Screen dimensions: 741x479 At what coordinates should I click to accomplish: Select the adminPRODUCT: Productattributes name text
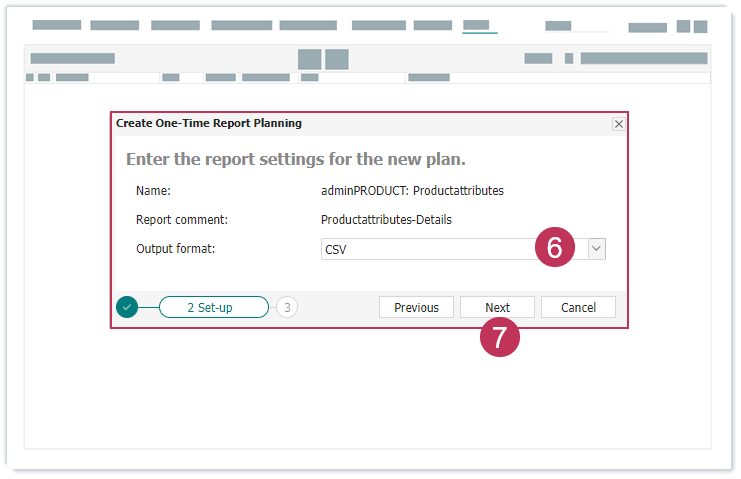point(412,190)
